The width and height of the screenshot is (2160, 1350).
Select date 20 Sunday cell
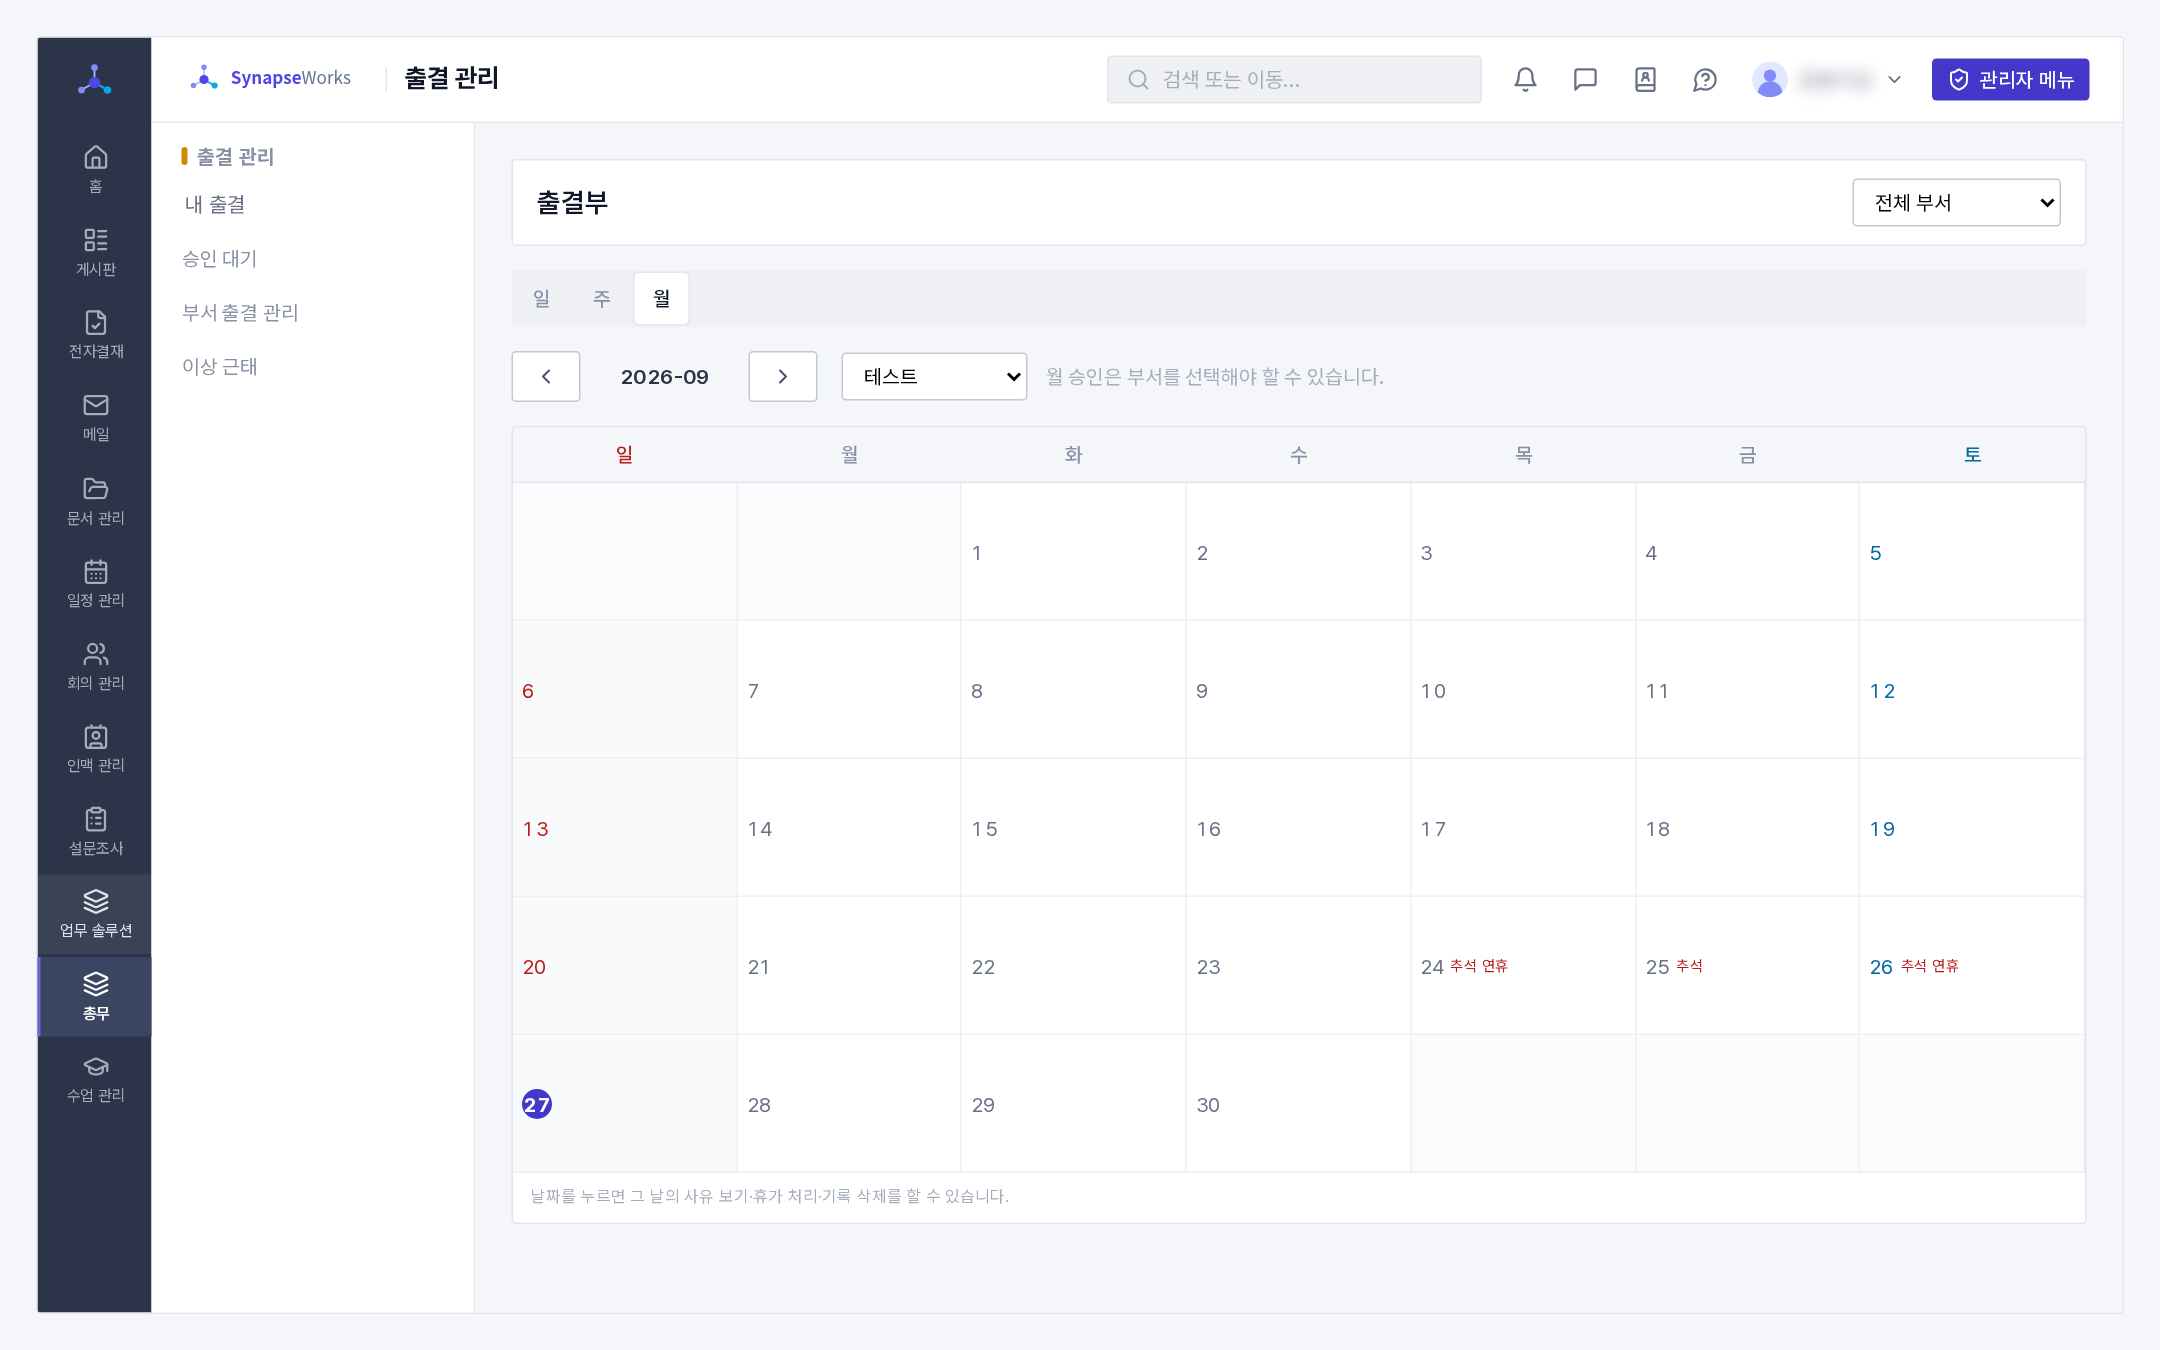point(625,966)
